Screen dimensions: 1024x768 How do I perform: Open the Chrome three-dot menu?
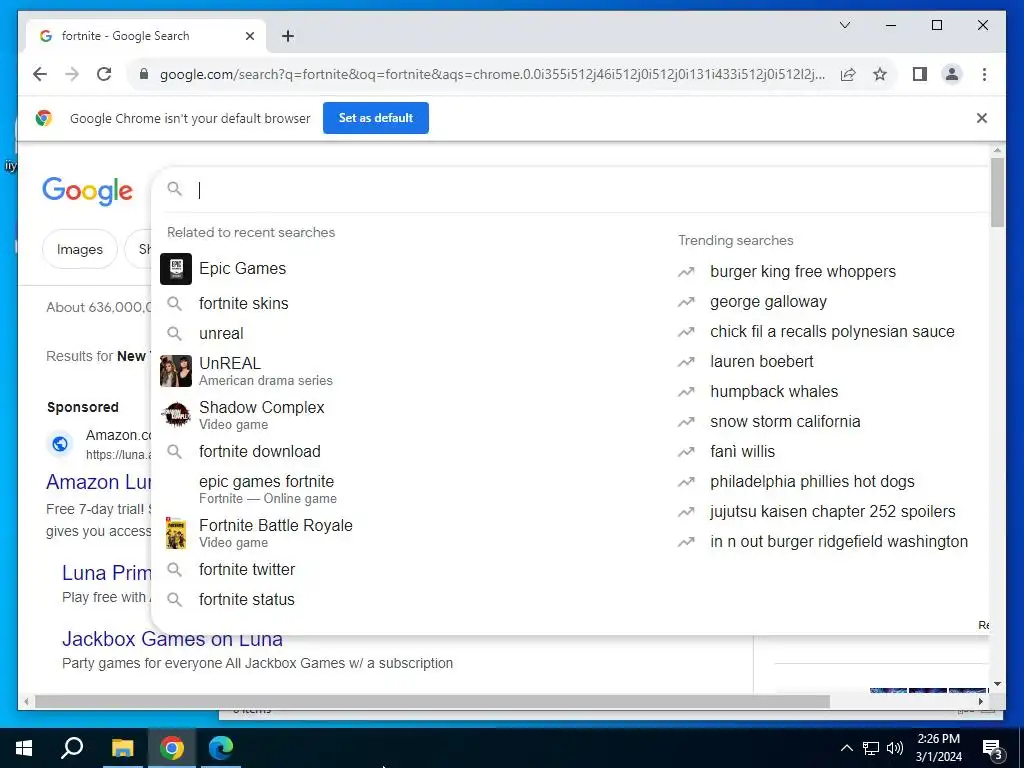(x=984, y=74)
